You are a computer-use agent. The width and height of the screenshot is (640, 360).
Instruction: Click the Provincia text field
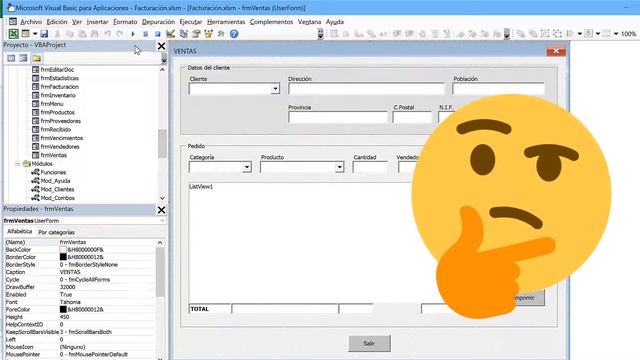point(338,117)
